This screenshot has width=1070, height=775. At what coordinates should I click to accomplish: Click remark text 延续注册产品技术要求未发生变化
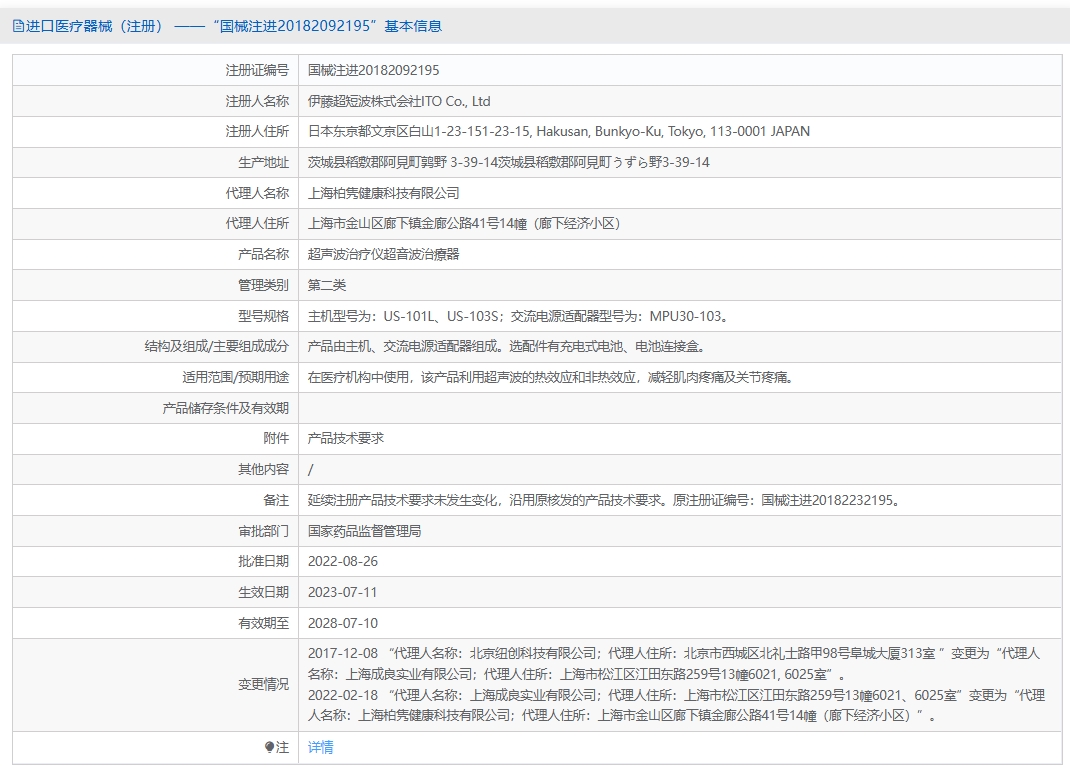605,500
